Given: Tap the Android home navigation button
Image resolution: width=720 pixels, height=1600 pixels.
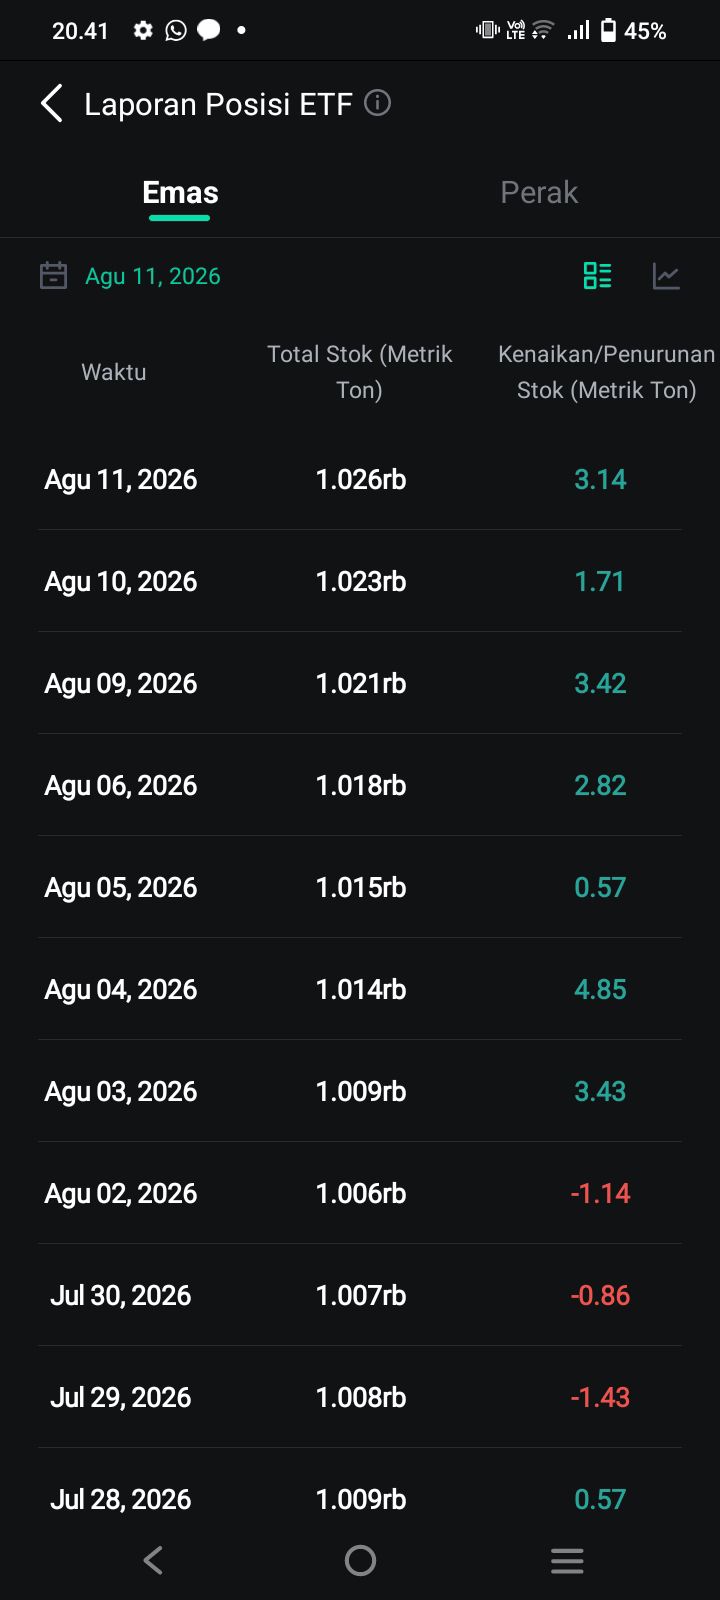Looking at the screenshot, I should [360, 1560].
